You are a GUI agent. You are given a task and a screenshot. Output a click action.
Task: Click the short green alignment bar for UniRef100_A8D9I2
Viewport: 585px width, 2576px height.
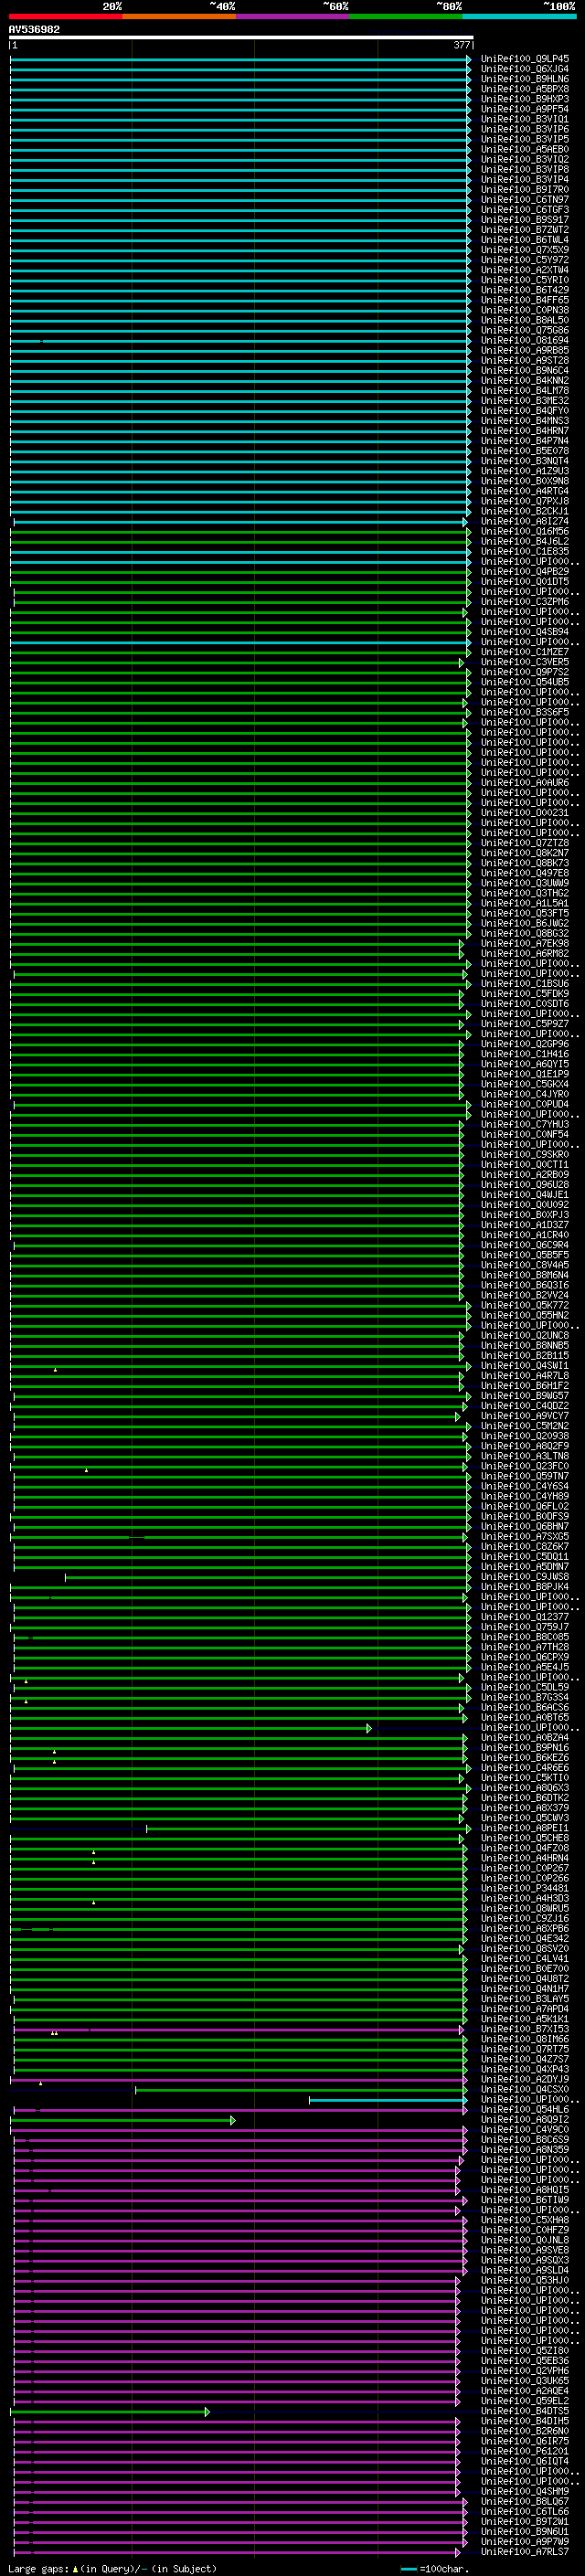click(x=123, y=2120)
